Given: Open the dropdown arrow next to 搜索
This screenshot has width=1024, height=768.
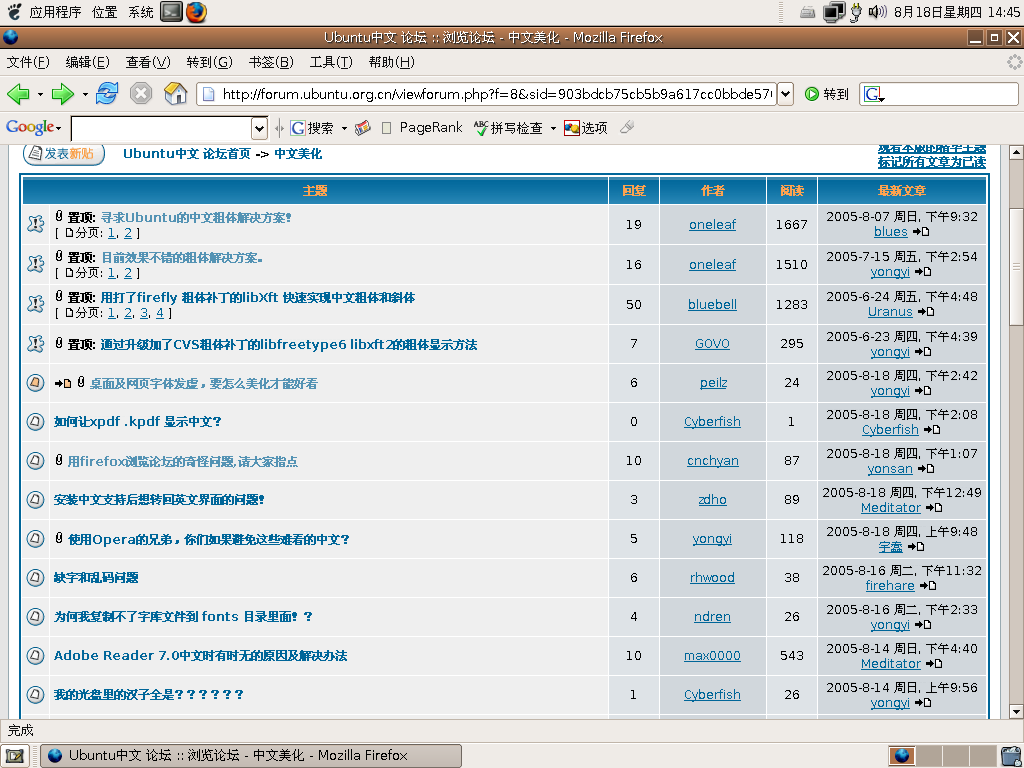Looking at the screenshot, I should pyautogui.click(x=344, y=128).
